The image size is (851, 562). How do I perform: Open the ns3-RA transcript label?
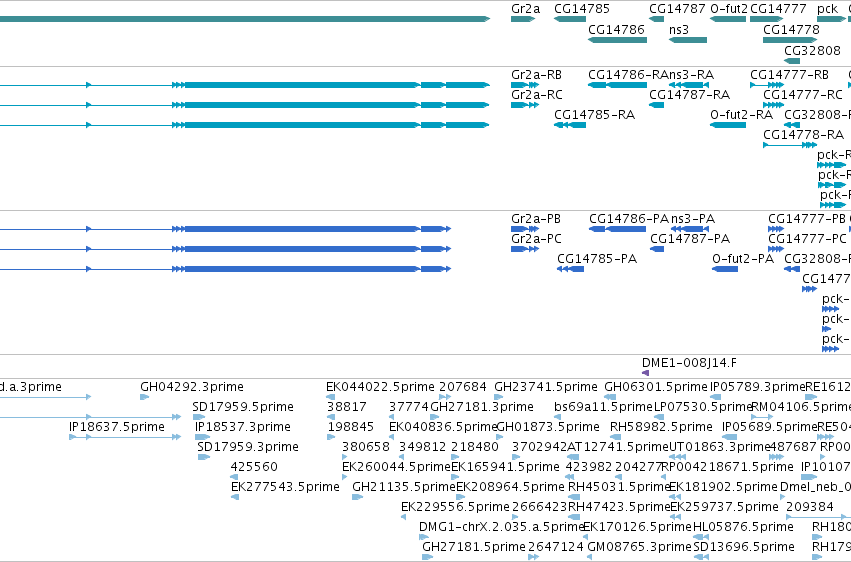click(691, 75)
